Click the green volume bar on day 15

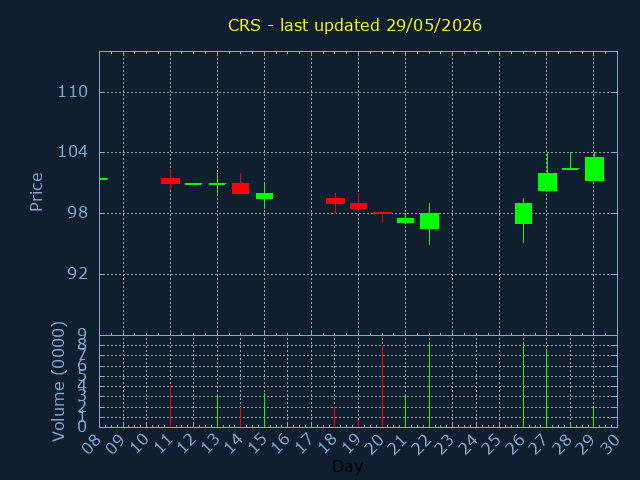264,410
